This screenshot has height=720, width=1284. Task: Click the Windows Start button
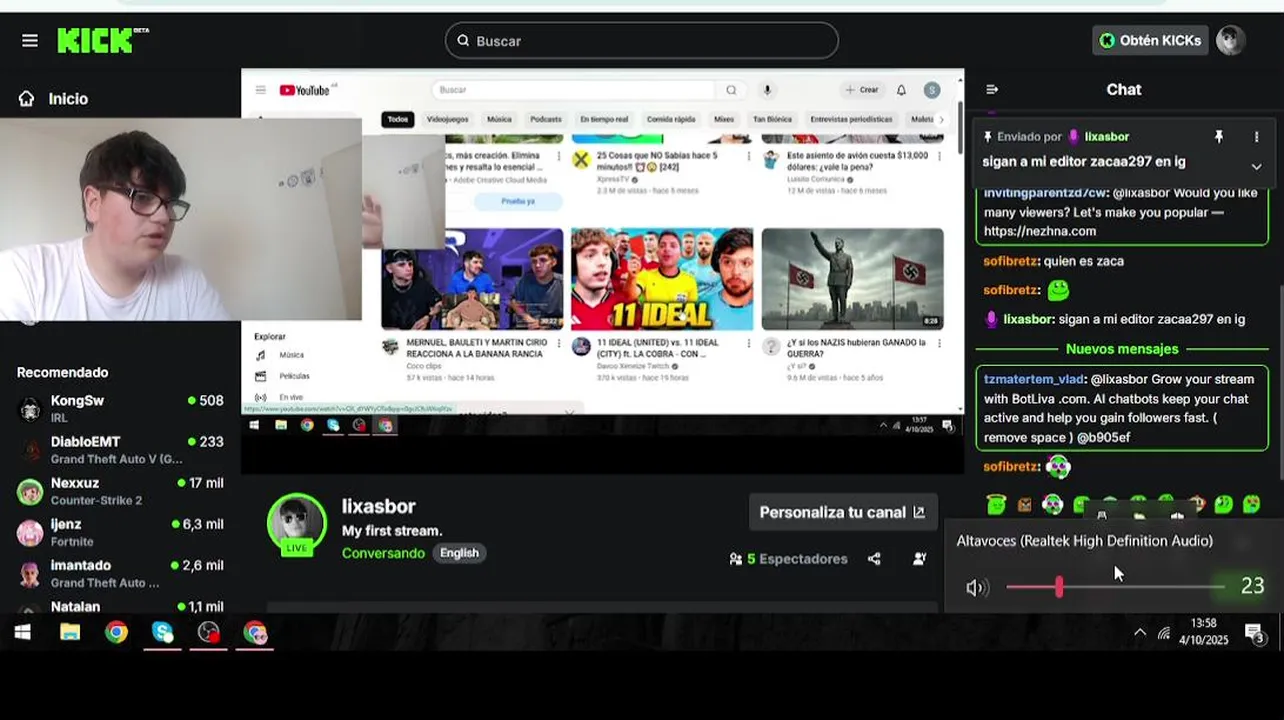(22, 633)
